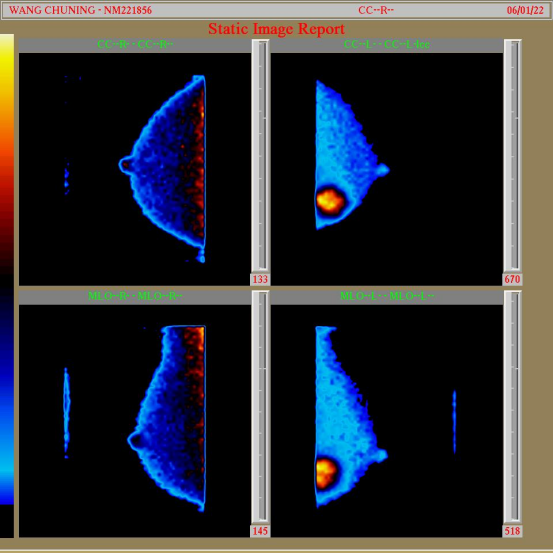Select the 133 max count value box
The width and height of the screenshot is (553, 553).
260,279
